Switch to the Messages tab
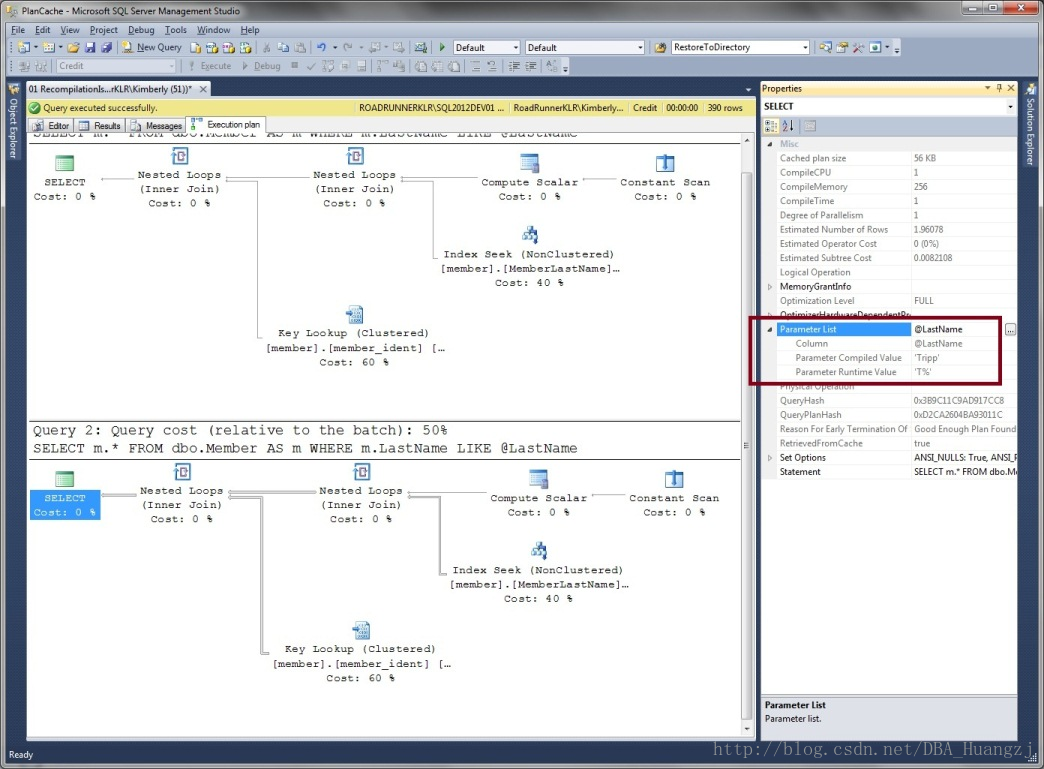The height and width of the screenshot is (769, 1044). [x=156, y=126]
